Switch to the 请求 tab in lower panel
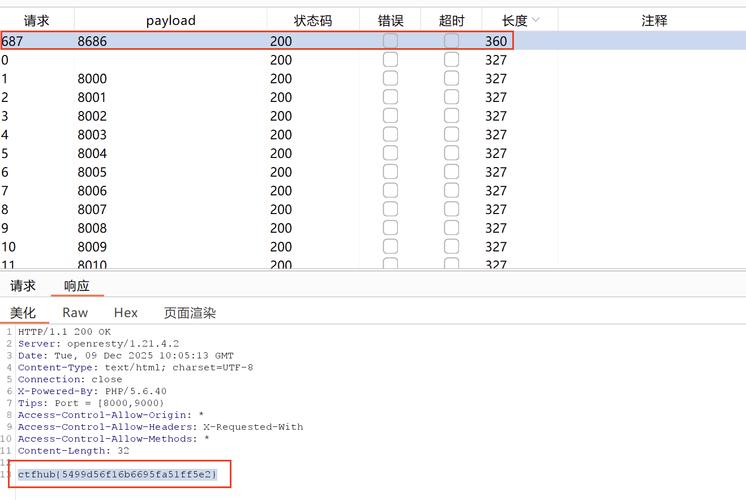Viewport: 746px width, 500px height. (23, 286)
